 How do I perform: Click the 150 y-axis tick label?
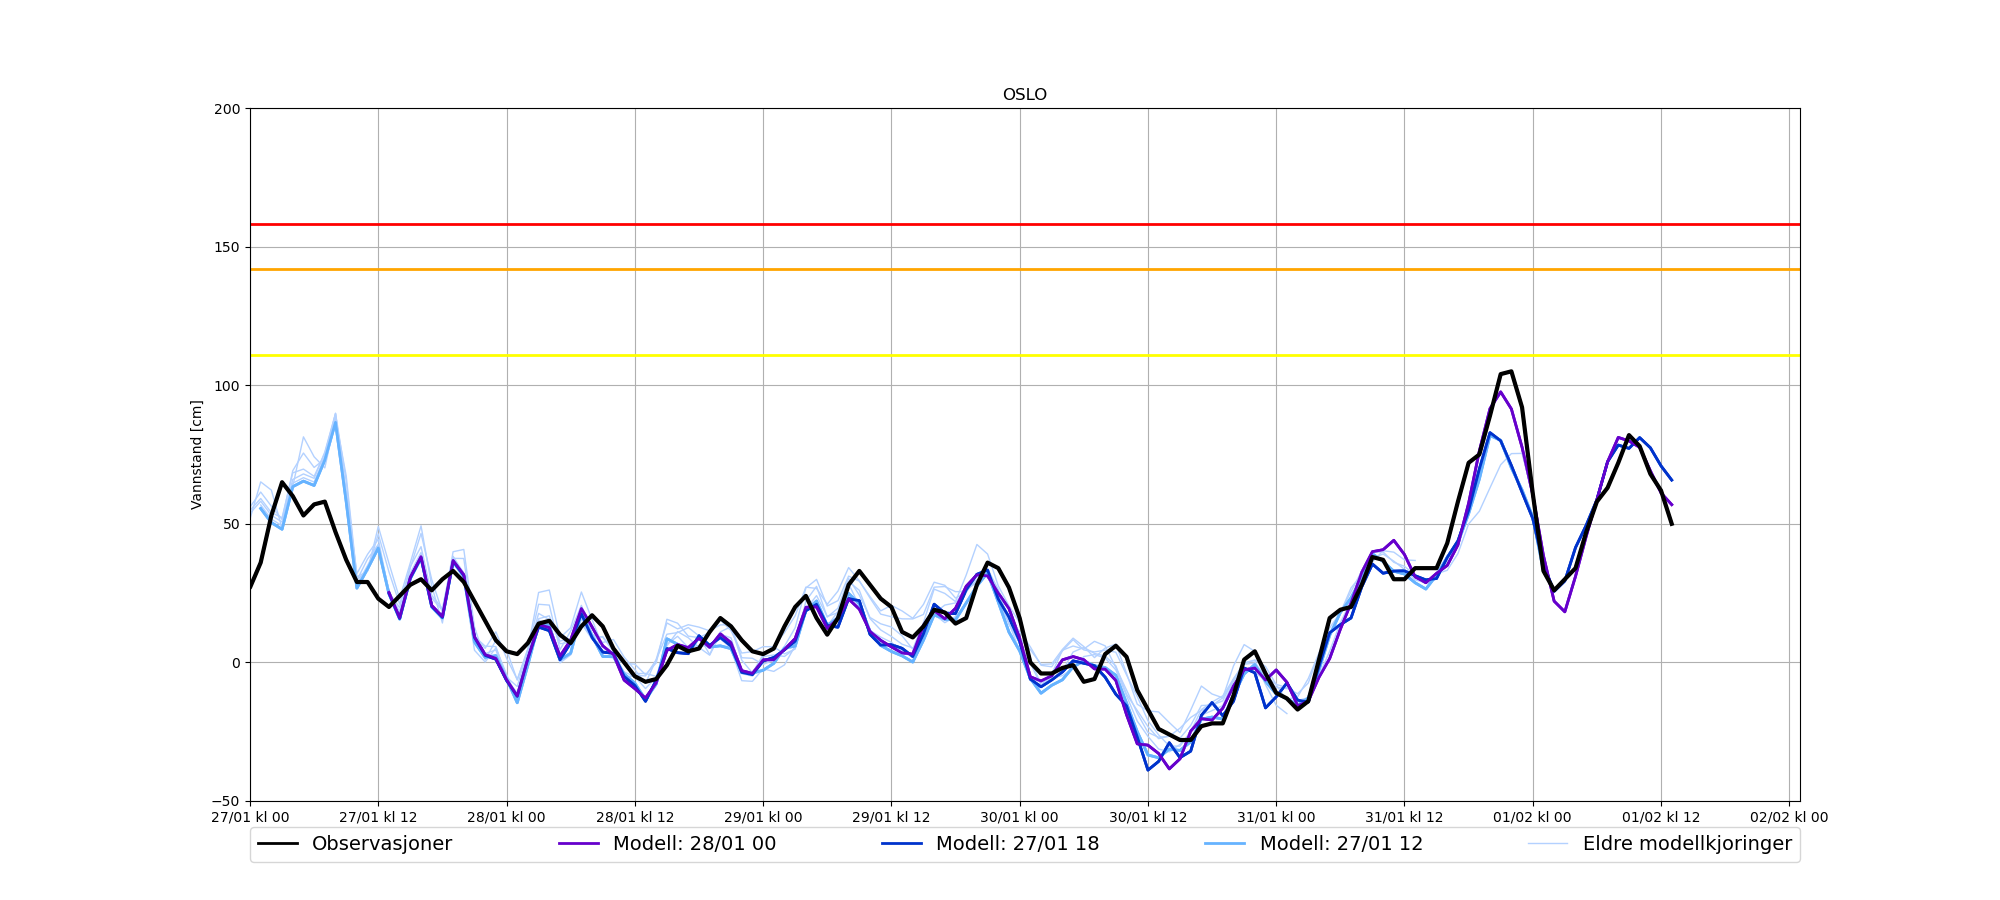pyautogui.click(x=228, y=247)
